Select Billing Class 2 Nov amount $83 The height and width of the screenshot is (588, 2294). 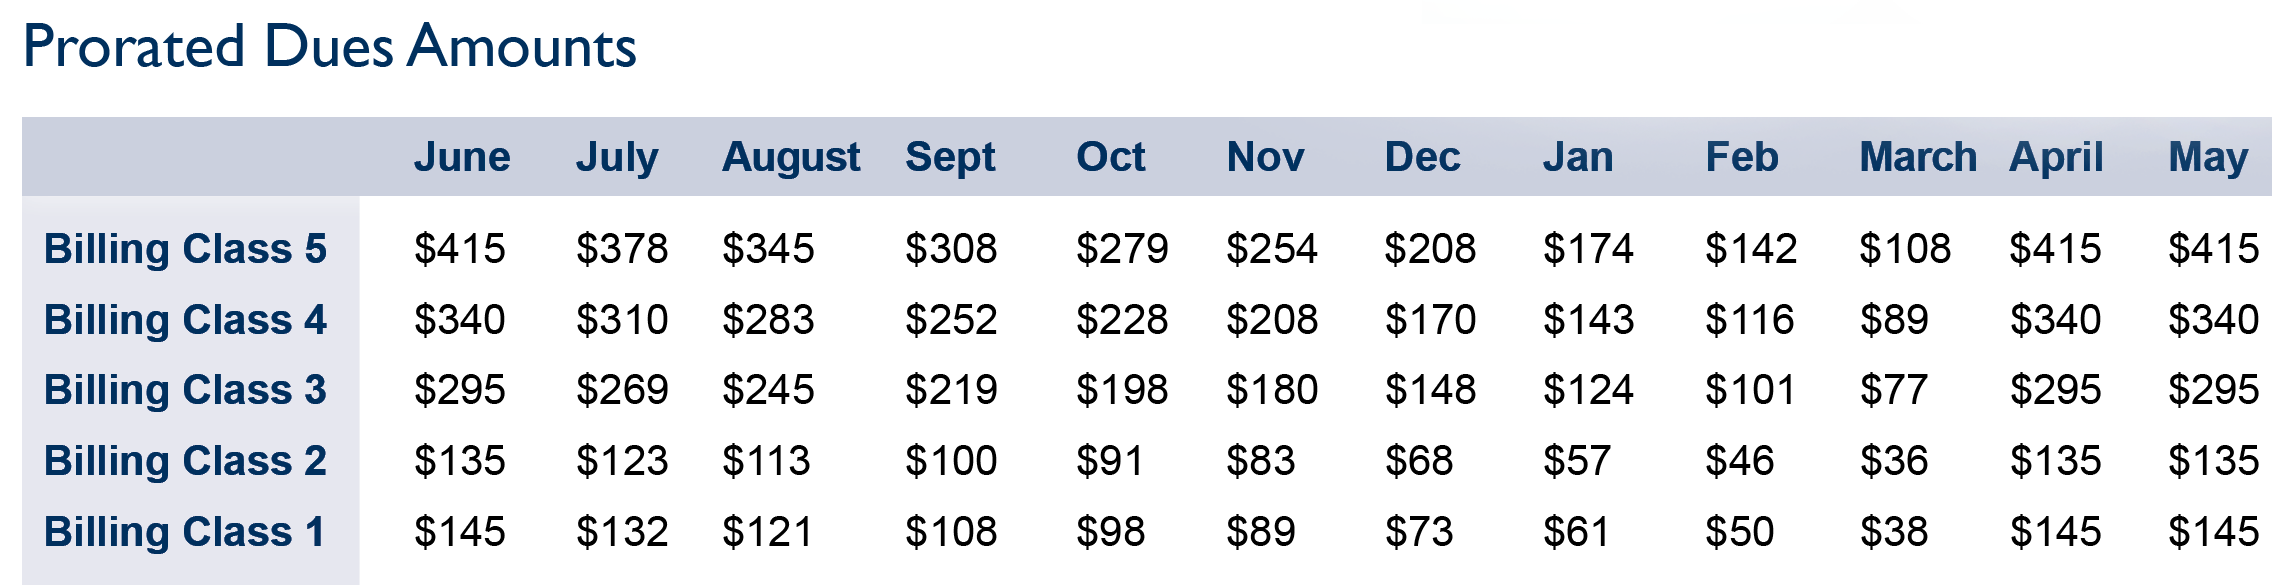tap(1260, 461)
